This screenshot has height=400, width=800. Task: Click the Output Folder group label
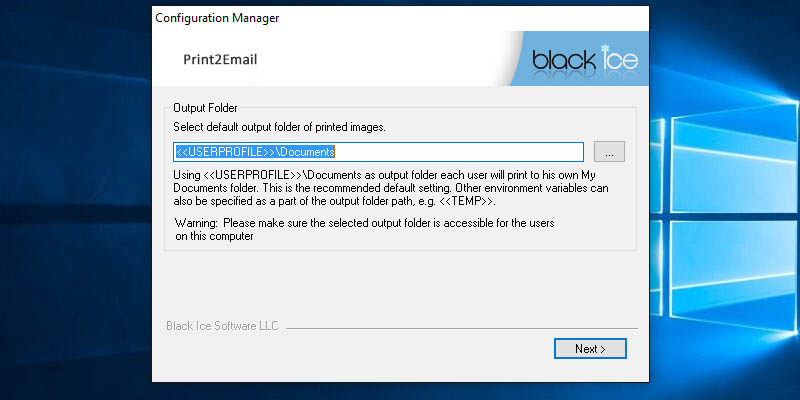pyautogui.click(x=205, y=107)
